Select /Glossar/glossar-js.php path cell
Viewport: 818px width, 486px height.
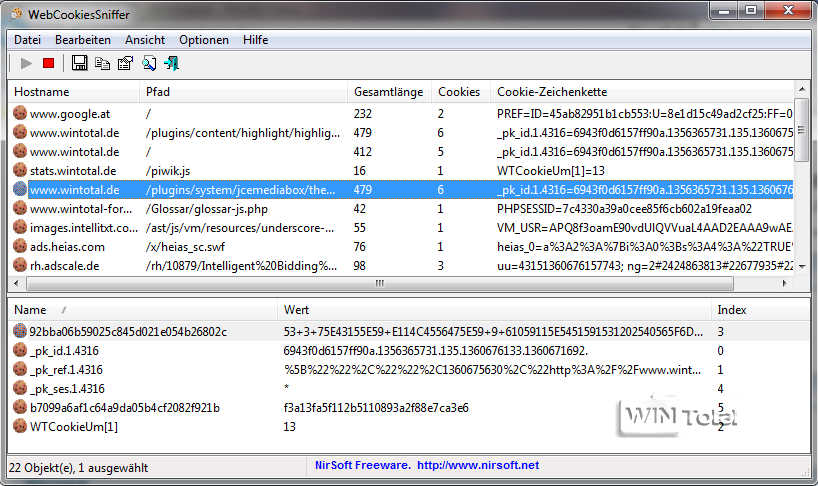[x=207, y=209]
